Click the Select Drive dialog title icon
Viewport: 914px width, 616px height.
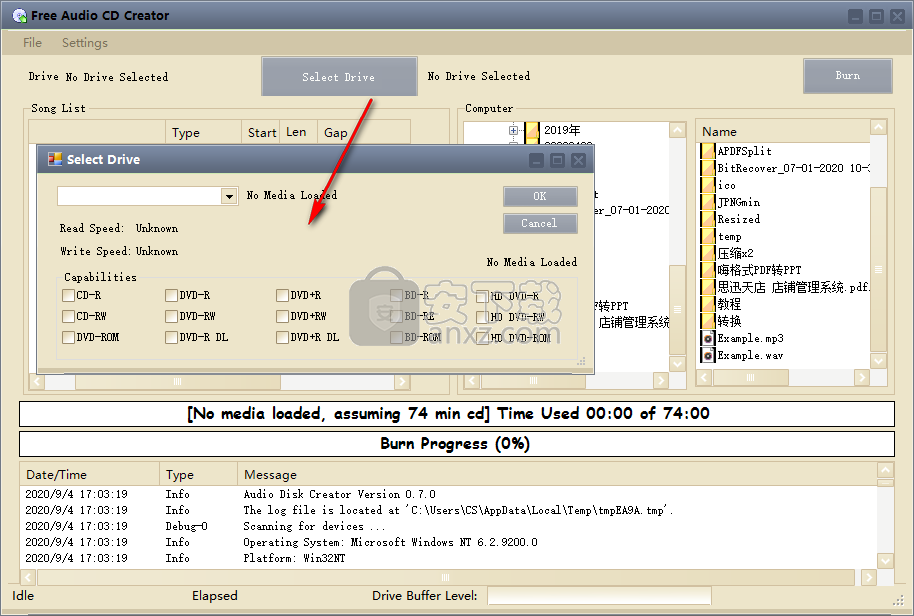click(55, 159)
